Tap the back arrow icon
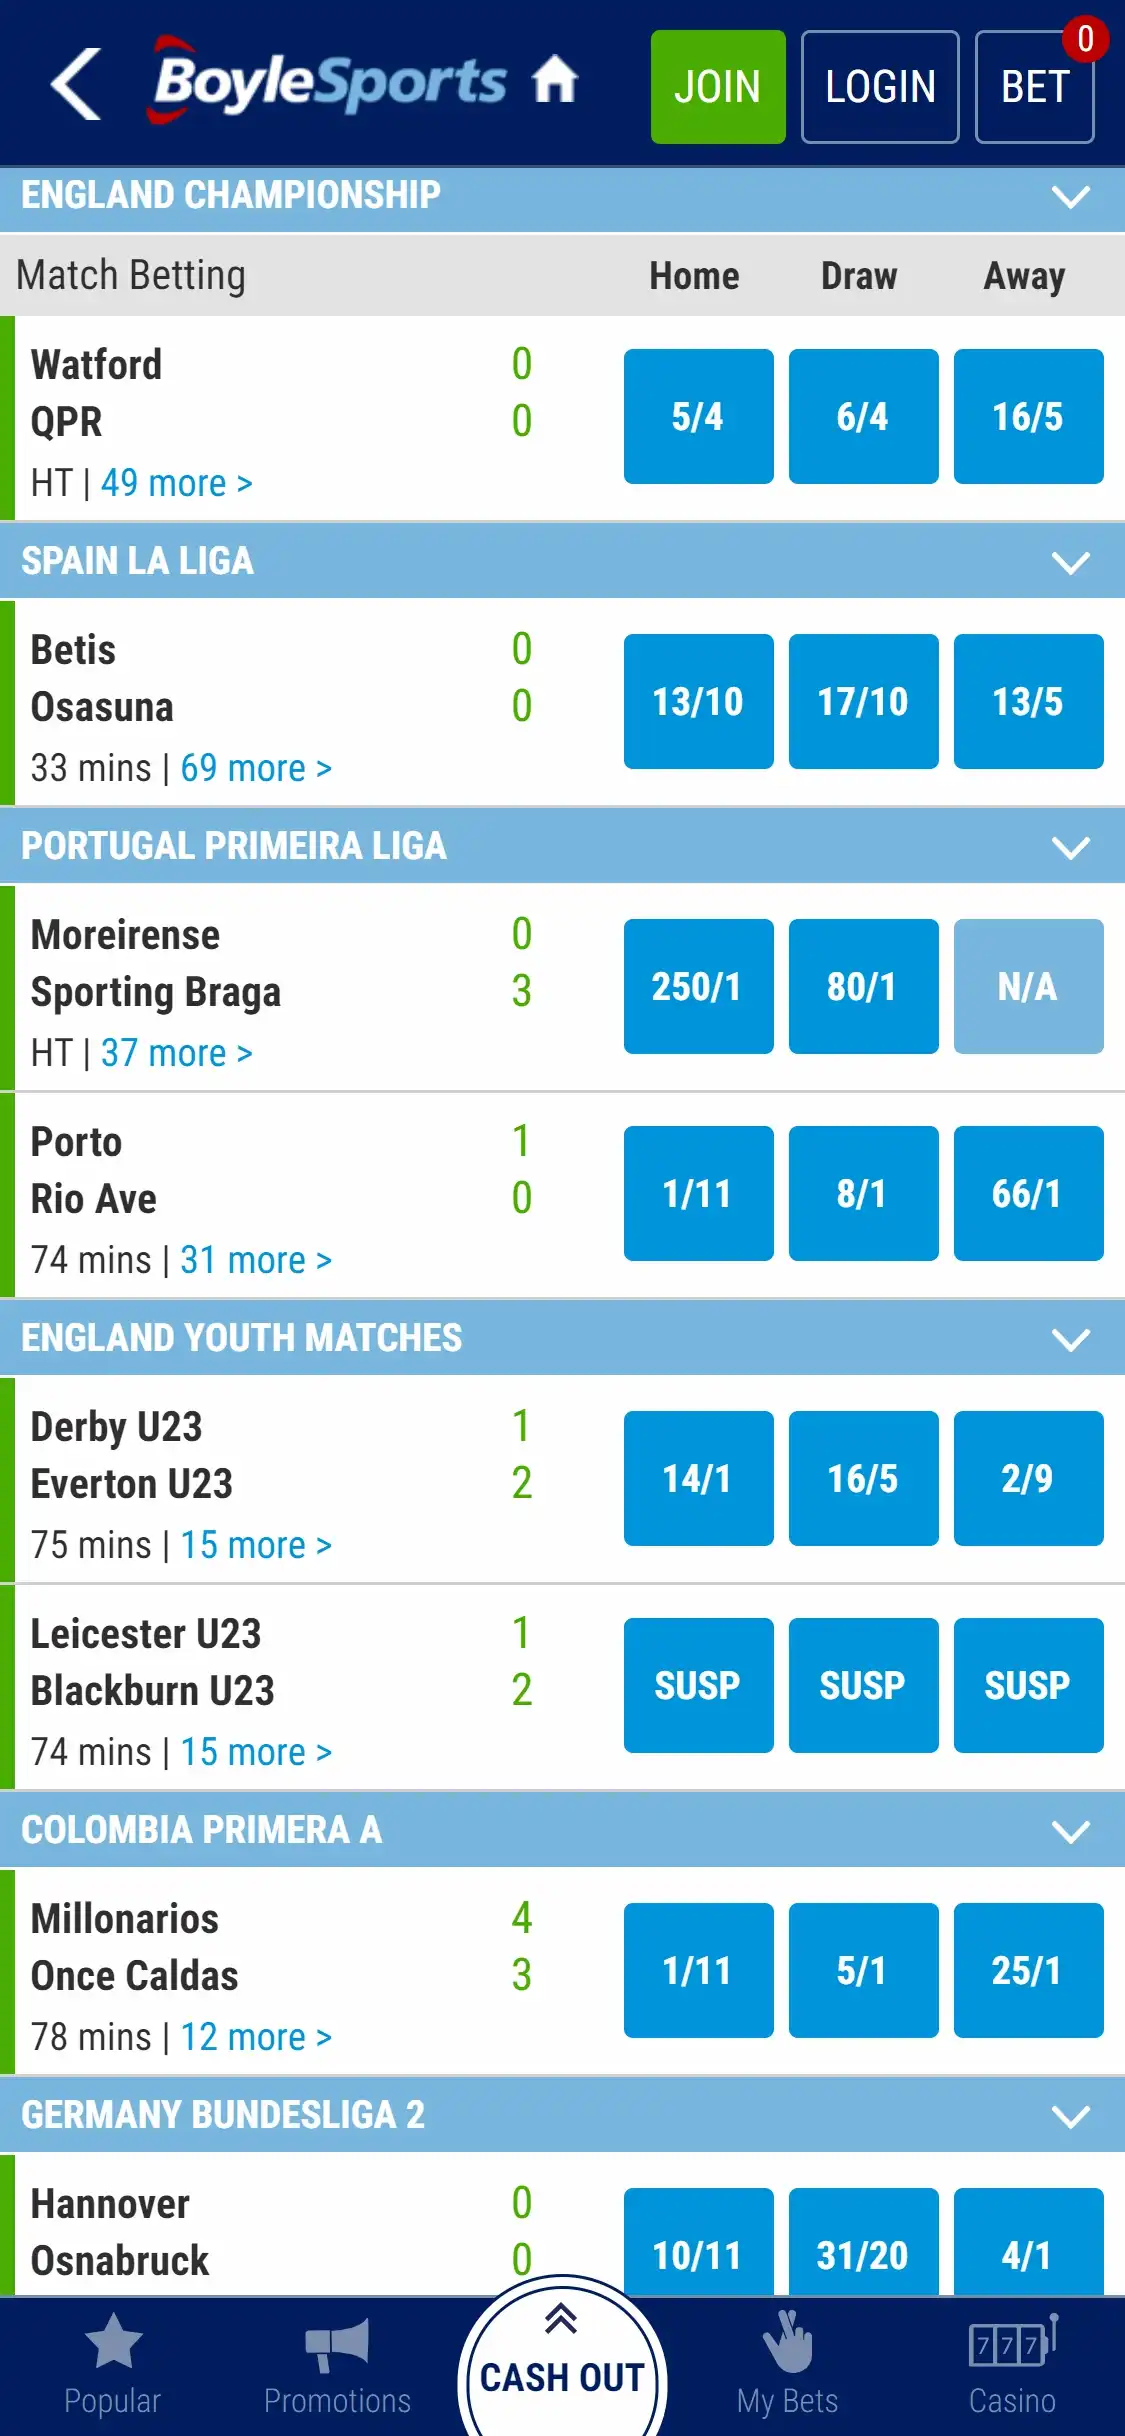 coord(77,84)
